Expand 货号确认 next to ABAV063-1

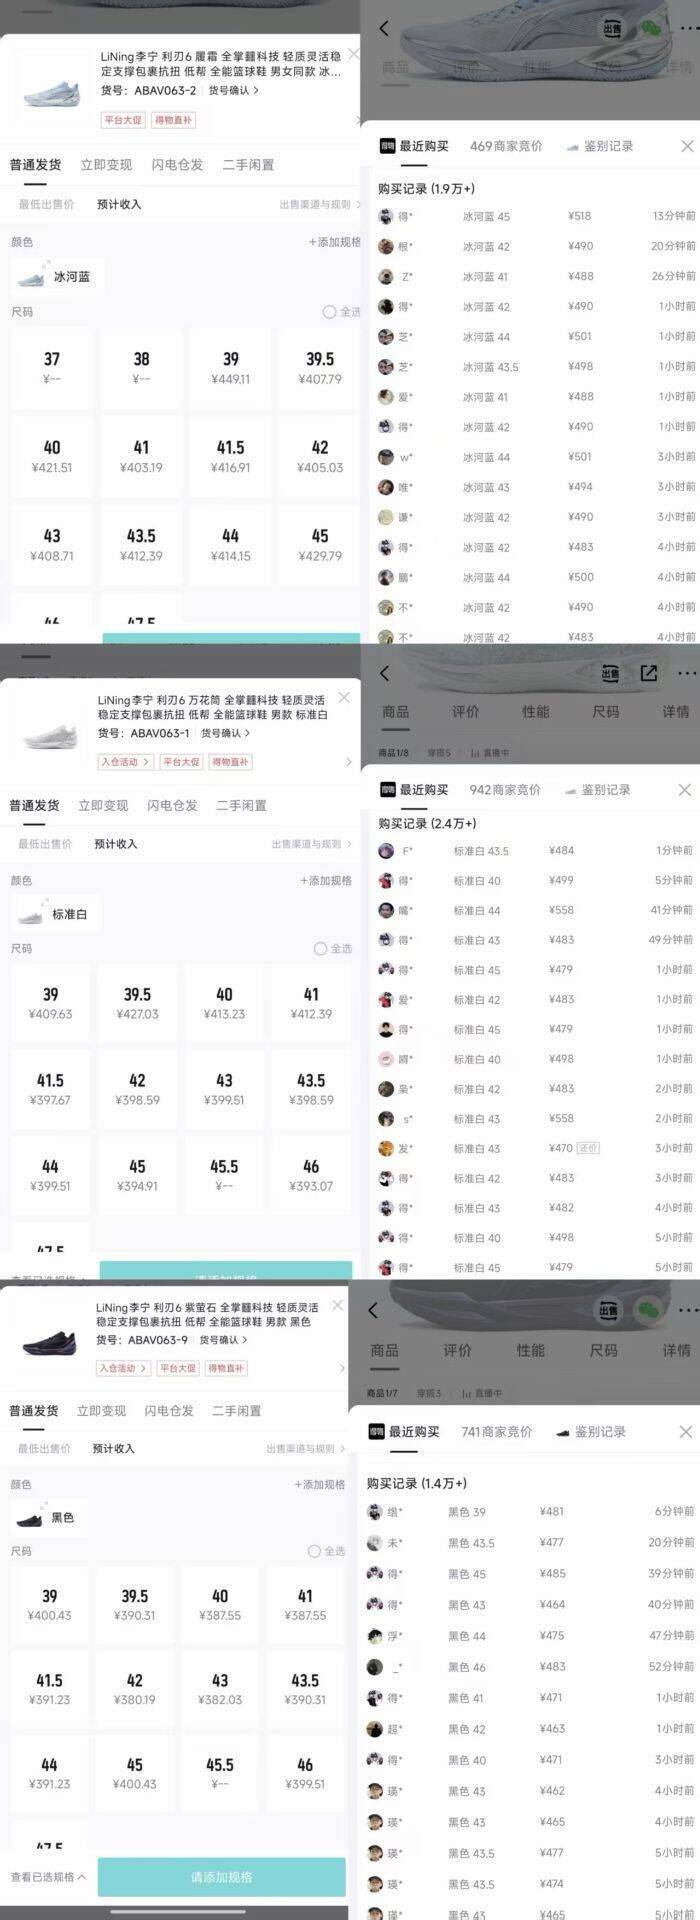225,733
